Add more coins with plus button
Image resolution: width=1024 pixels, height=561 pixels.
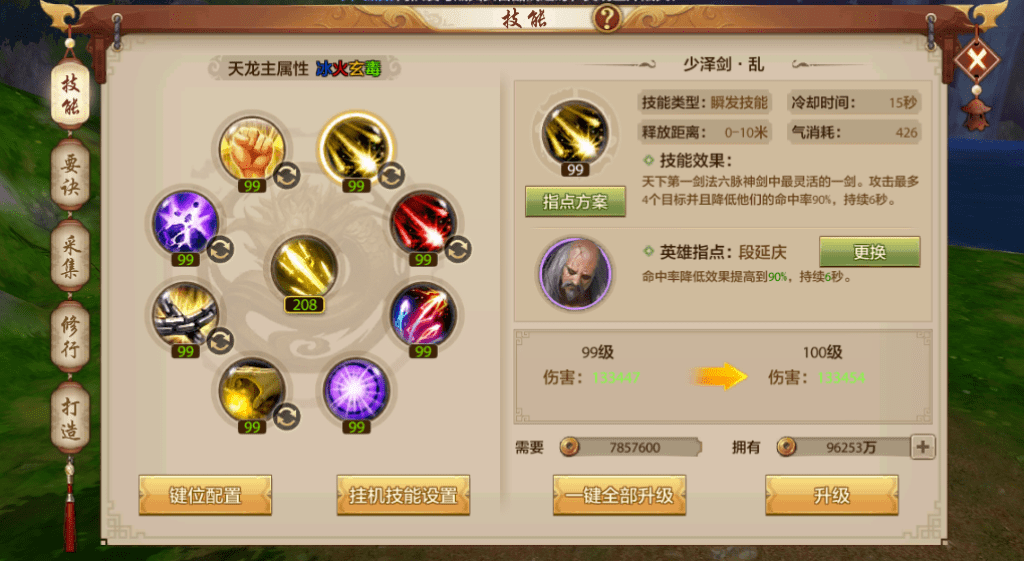coord(923,447)
